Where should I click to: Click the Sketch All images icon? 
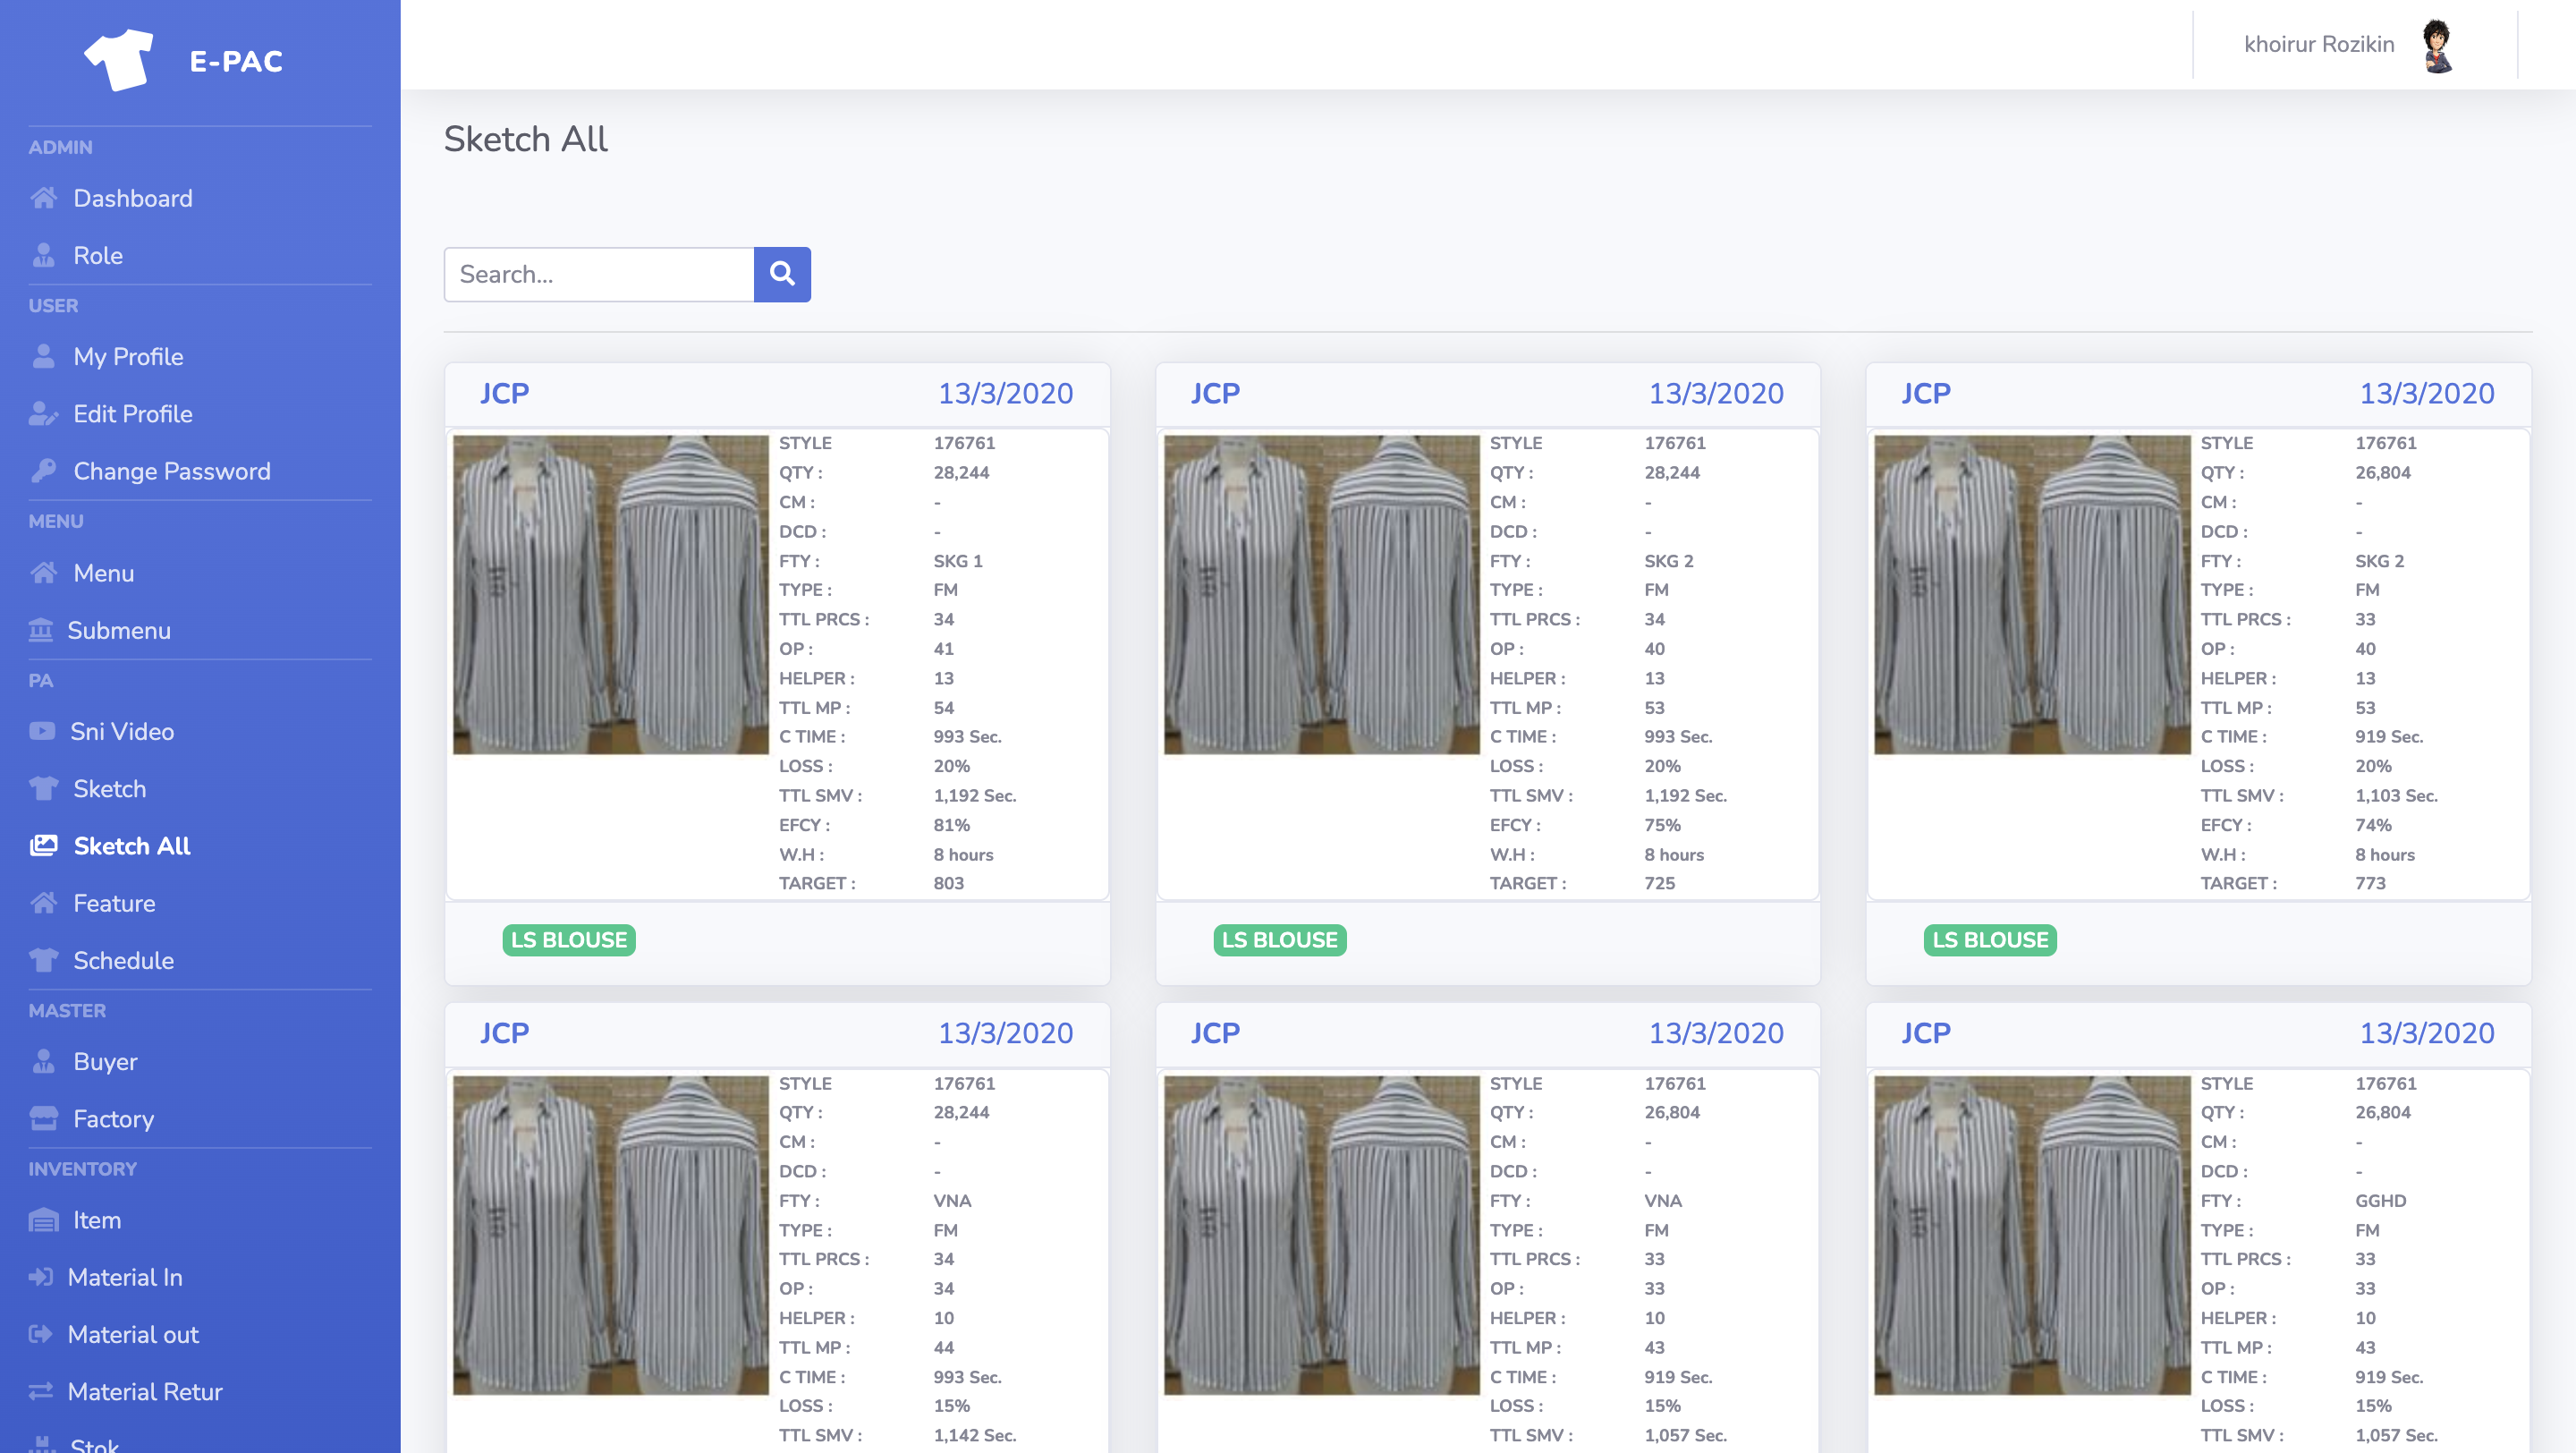(43, 846)
